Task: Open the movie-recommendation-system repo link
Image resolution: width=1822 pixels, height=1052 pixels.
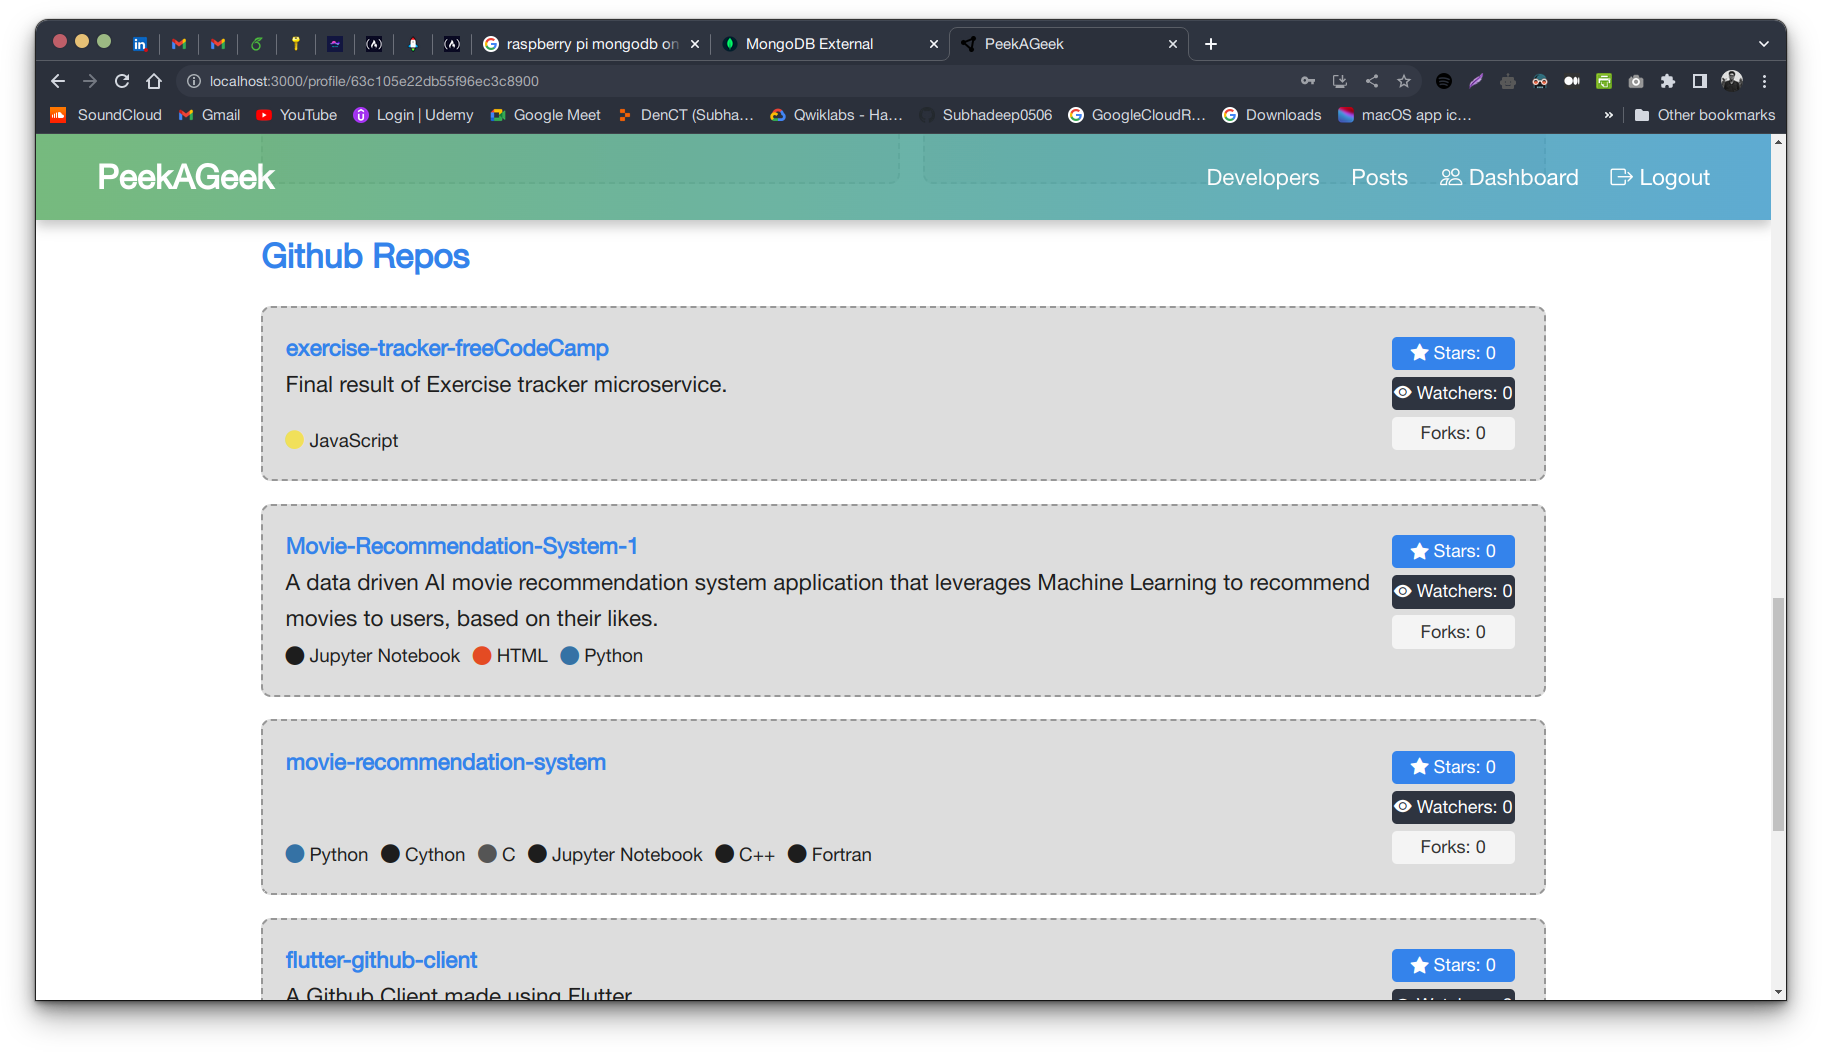Action: point(446,762)
